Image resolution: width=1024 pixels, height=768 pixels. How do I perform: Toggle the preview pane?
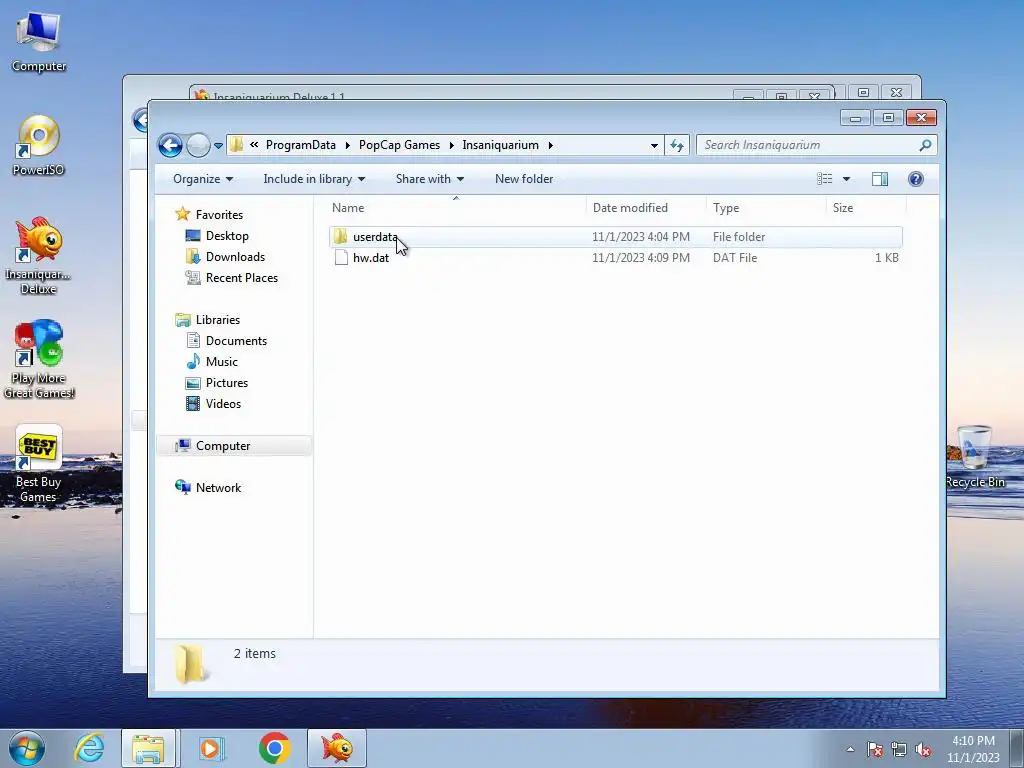tap(880, 179)
